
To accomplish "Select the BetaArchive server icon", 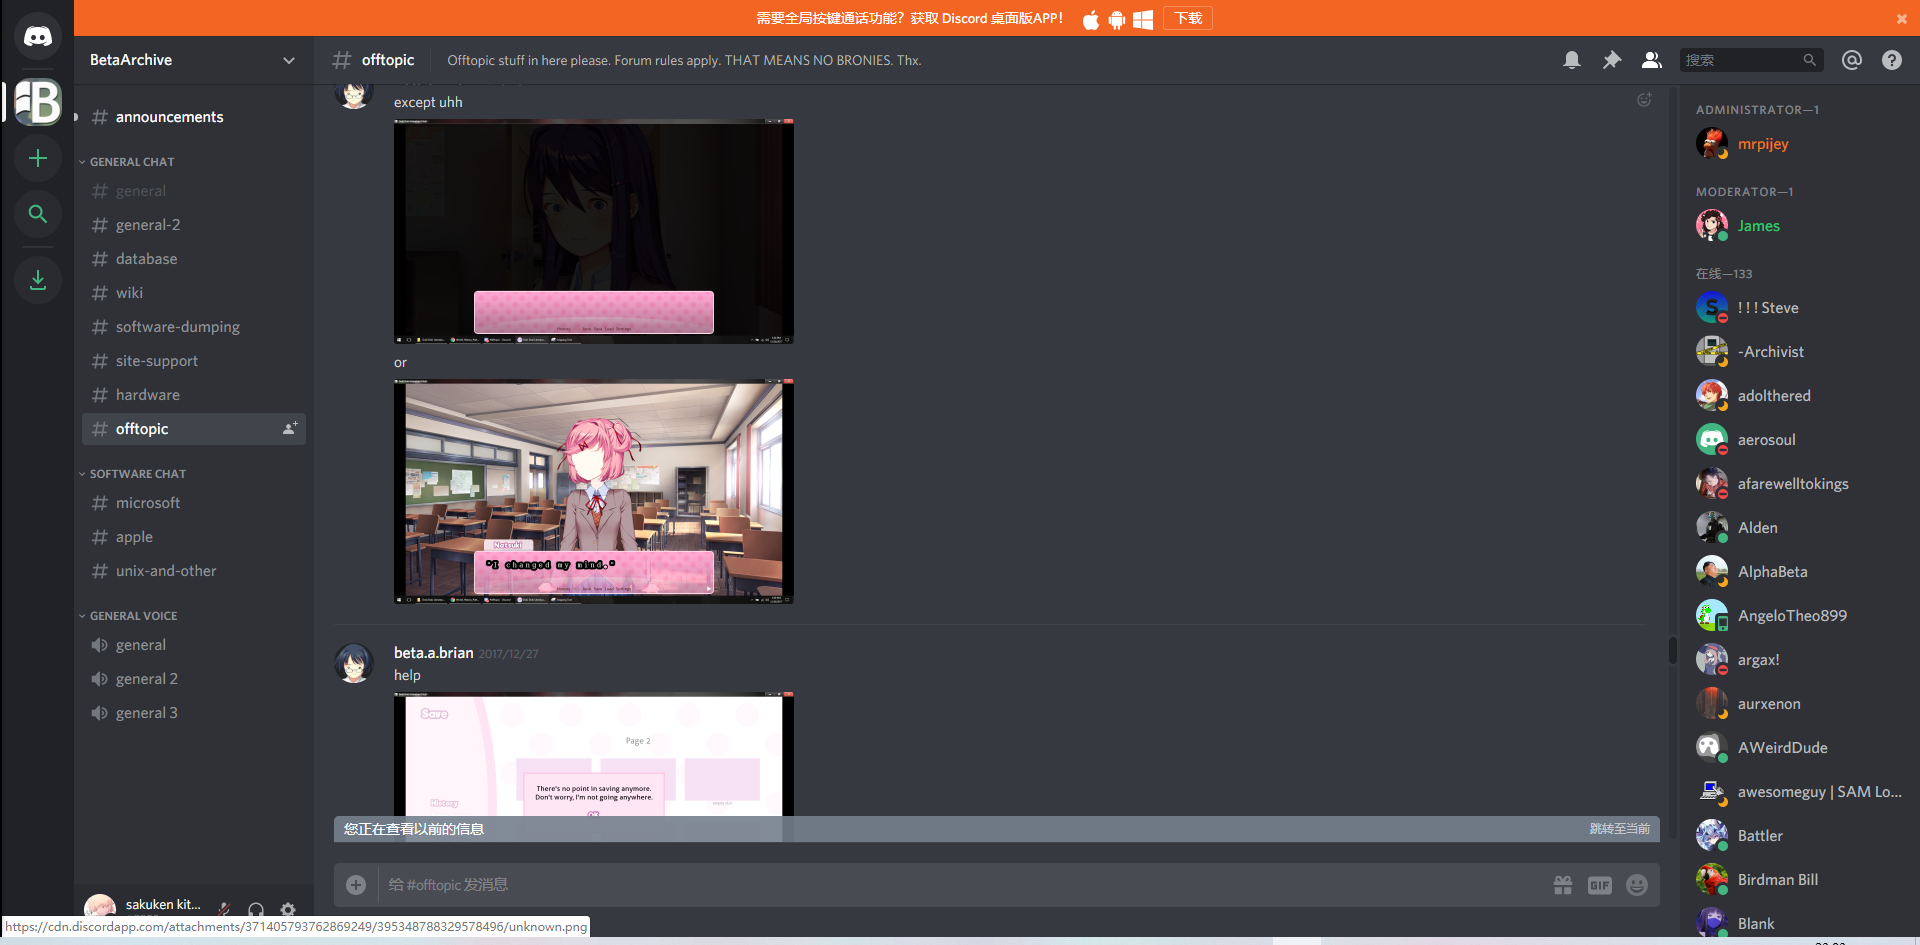I will 38,102.
